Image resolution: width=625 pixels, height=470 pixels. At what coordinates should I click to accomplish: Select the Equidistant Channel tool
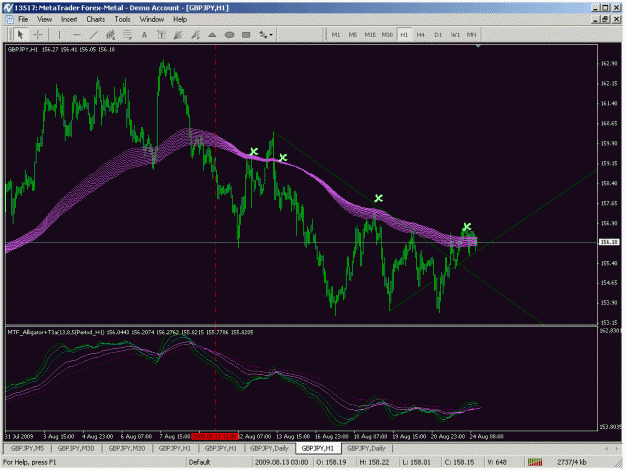tap(110, 35)
